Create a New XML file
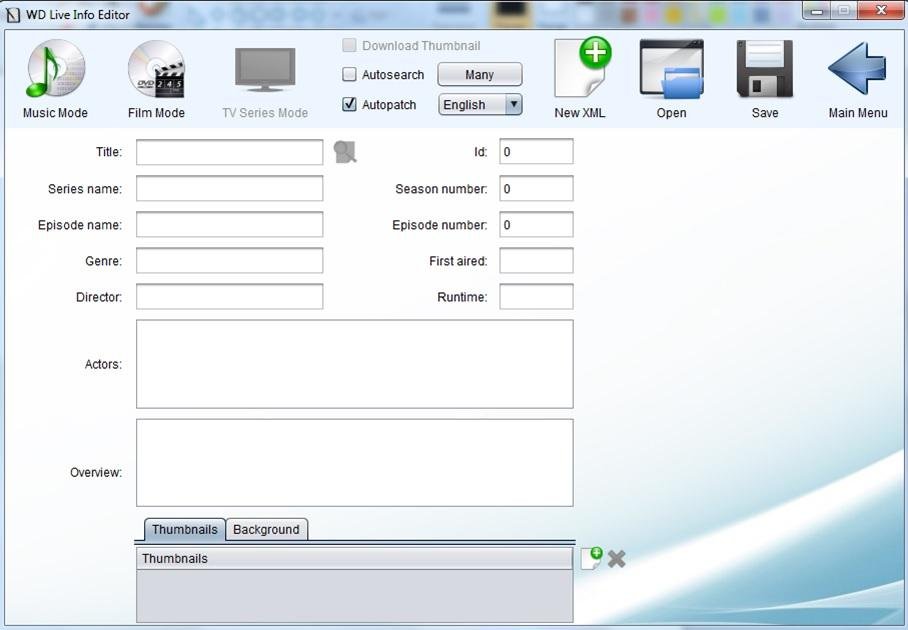The height and width of the screenshot is (630, 908). pyautogui.click(x=582, y=68)
